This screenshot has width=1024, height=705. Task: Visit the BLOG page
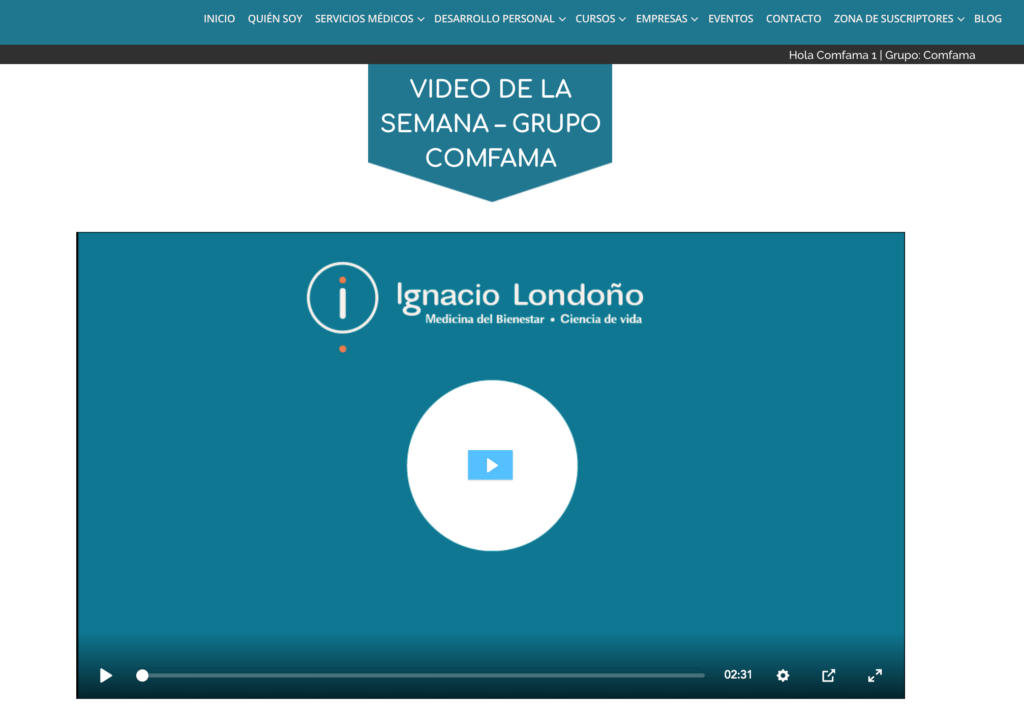[987, 19]
